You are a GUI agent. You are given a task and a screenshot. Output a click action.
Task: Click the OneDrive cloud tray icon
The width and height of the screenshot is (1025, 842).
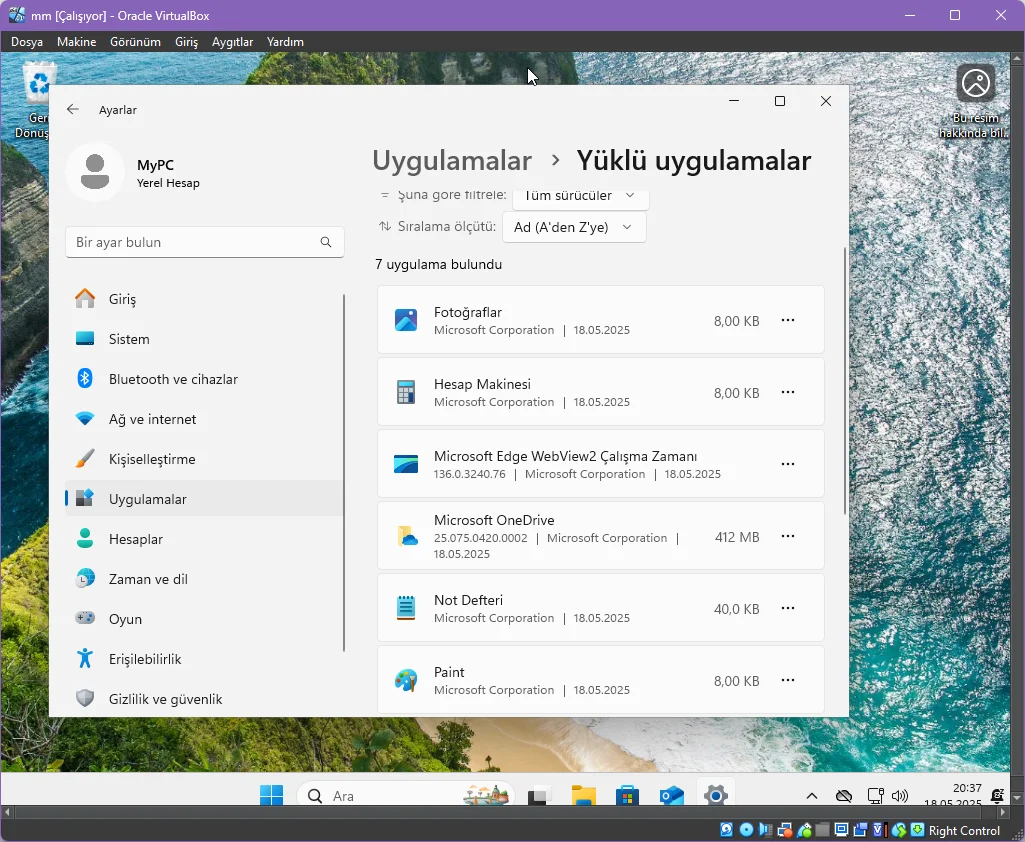click(844, 796)
